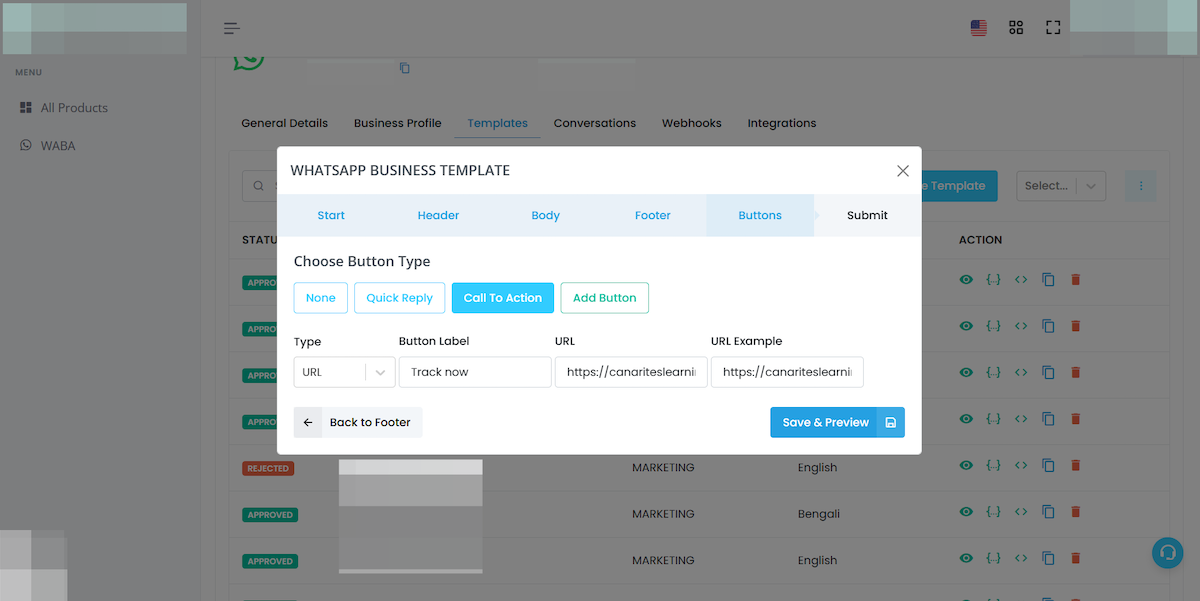Focus the URL Example input field
The height and width of the screenshot is (601, 1200).
point(787,372)
